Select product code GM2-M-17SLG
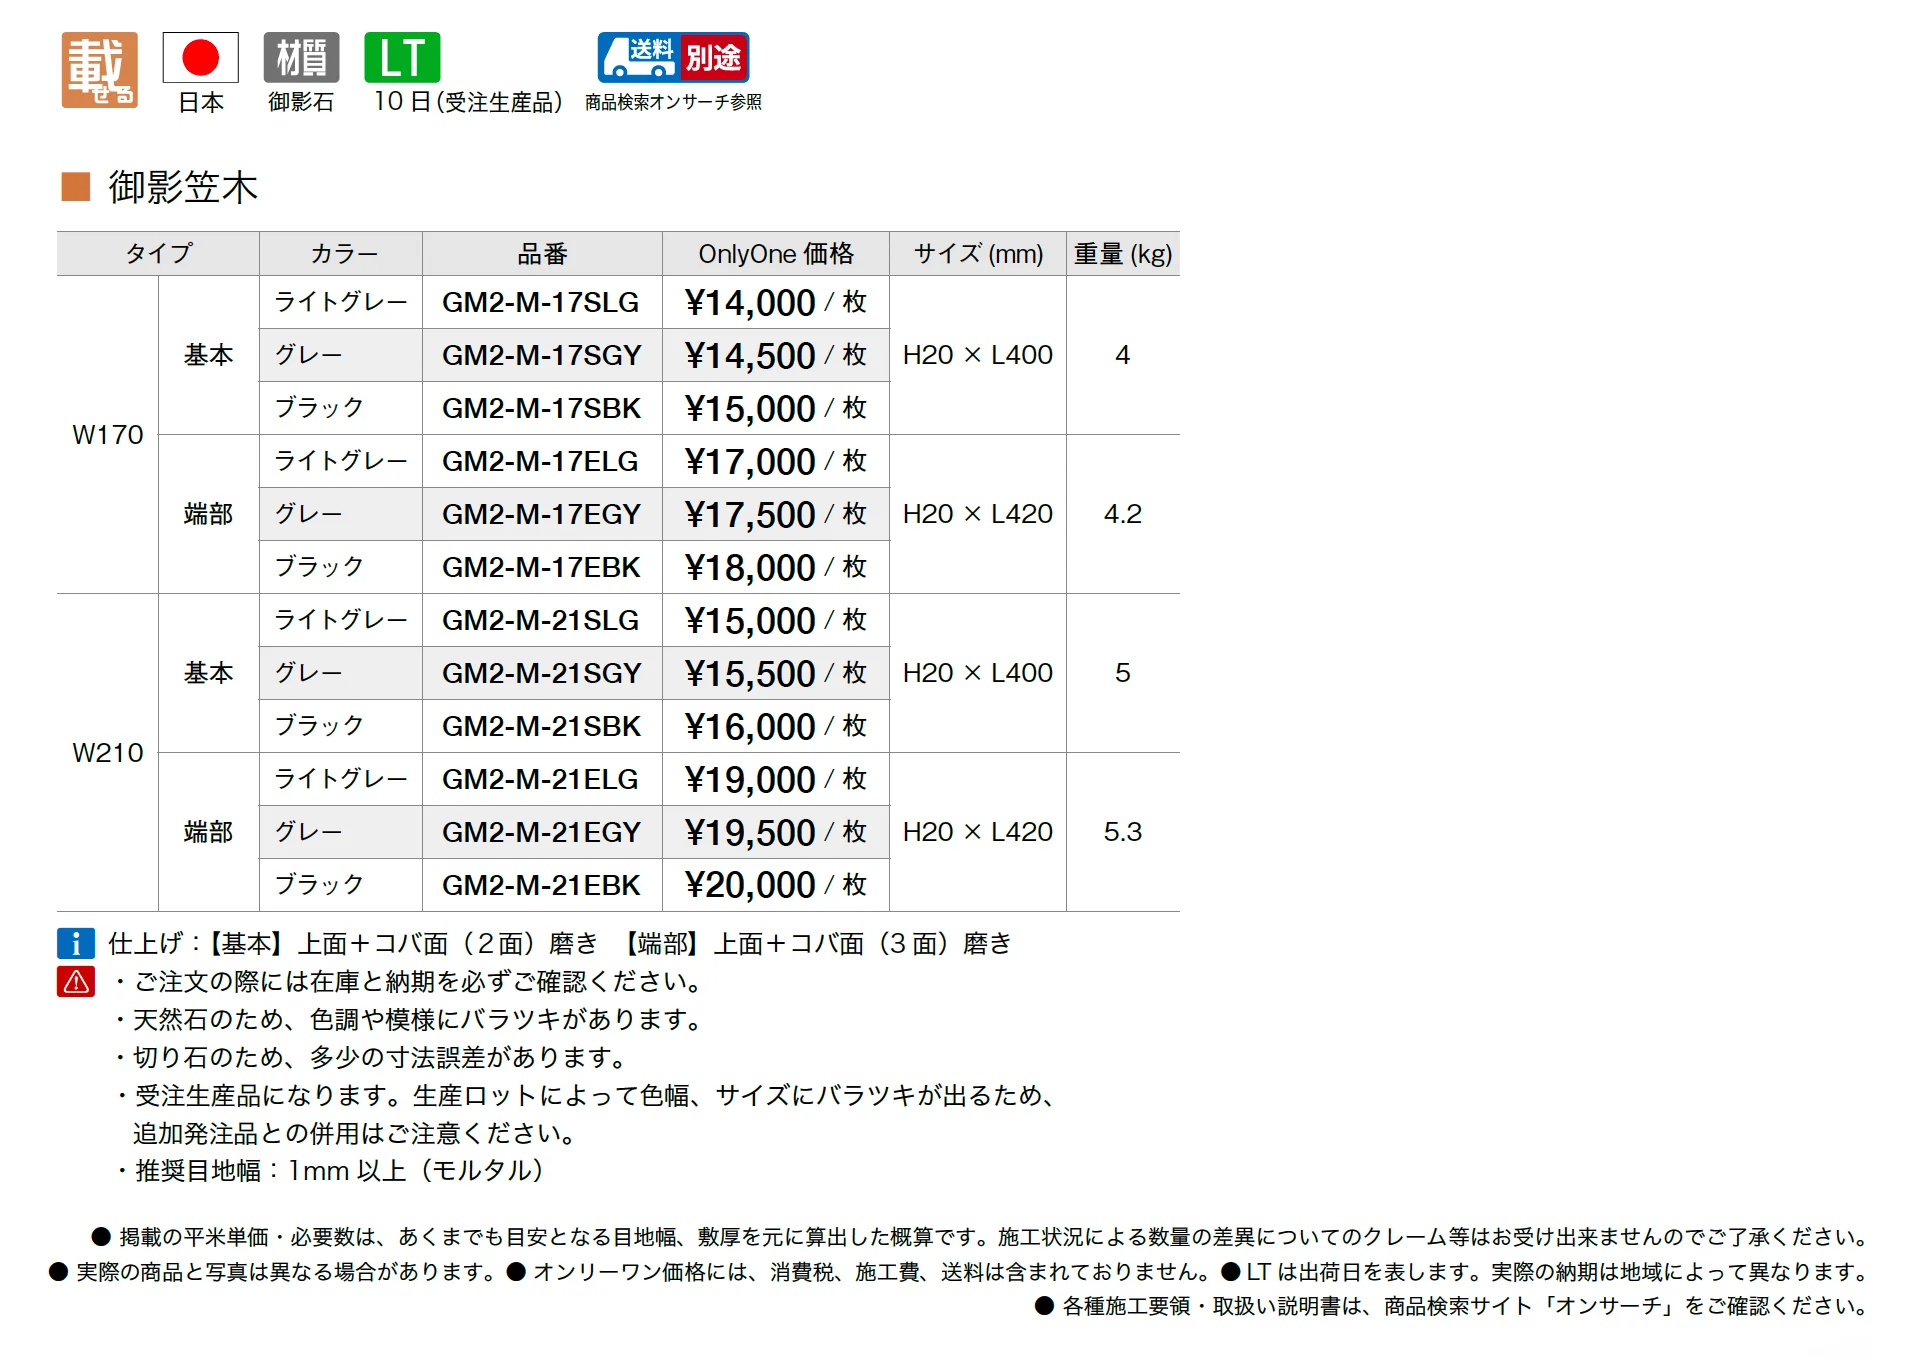Viewport: 1915px width, 1366px height. point(541,302)
